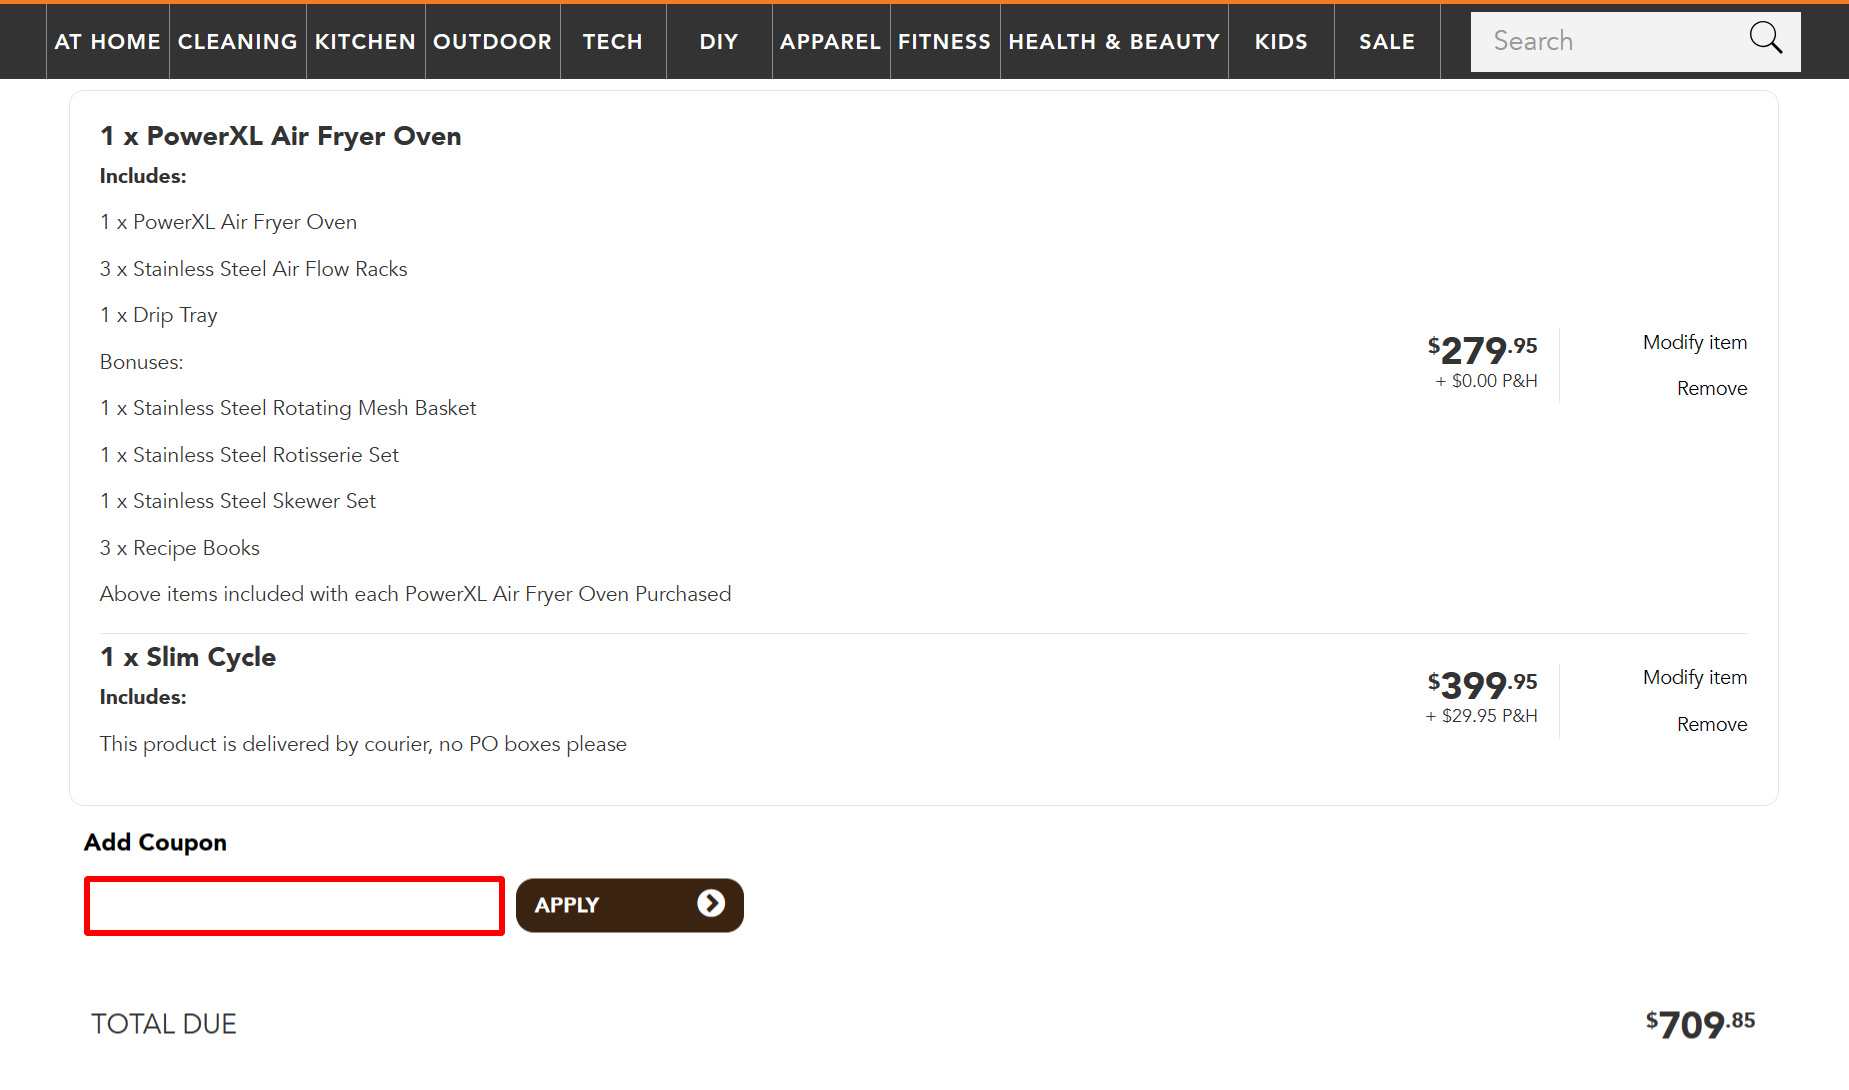Click inside the coupon code field
Viewport: 1849px width, 1090px height.
(x=293, y=905)
